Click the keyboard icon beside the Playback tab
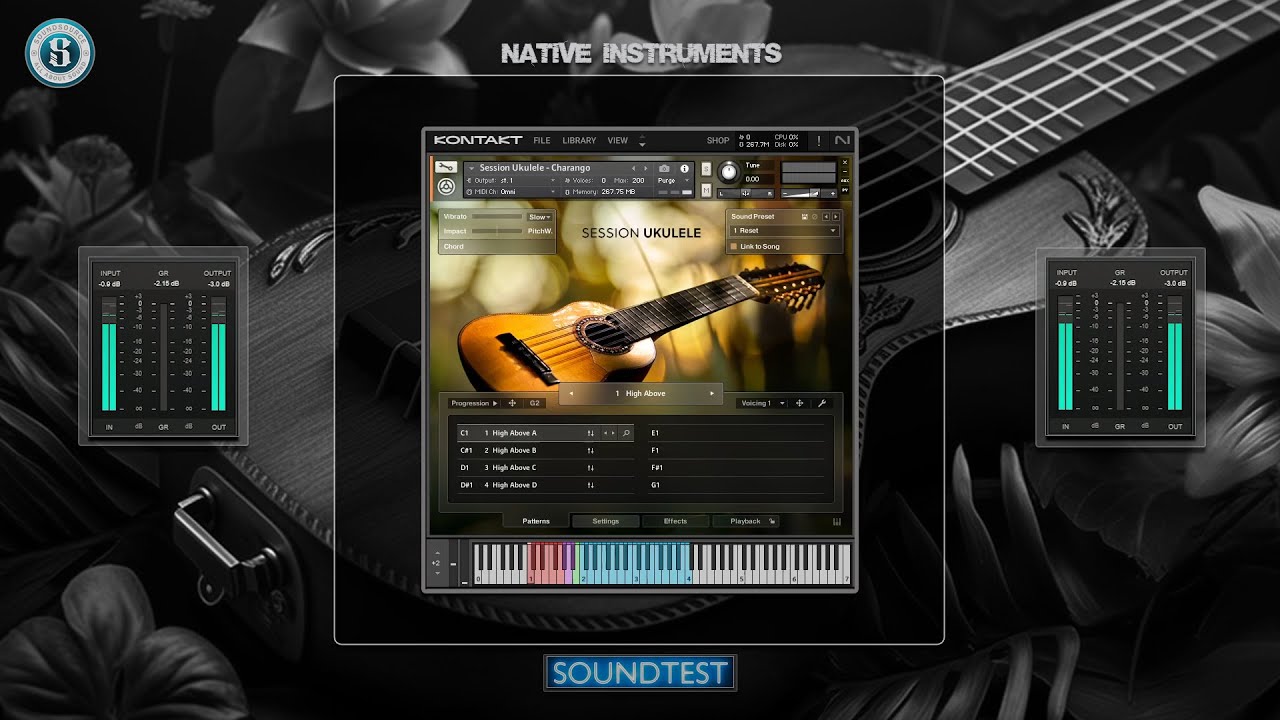Screen dimensions: 1280x720 point(837,522)
